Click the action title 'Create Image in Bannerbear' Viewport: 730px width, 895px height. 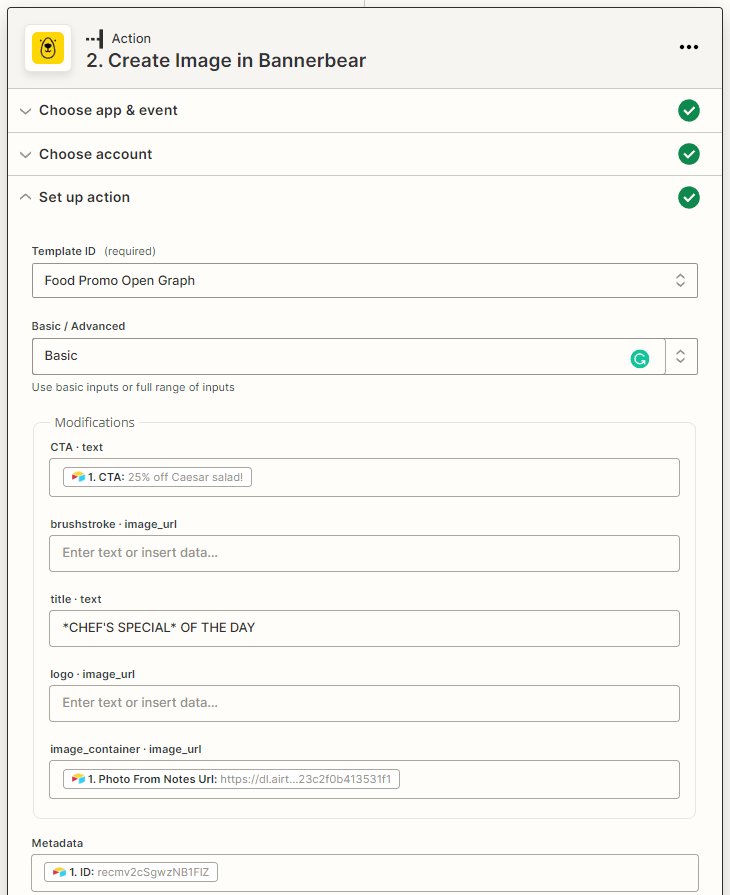(226, 60)
